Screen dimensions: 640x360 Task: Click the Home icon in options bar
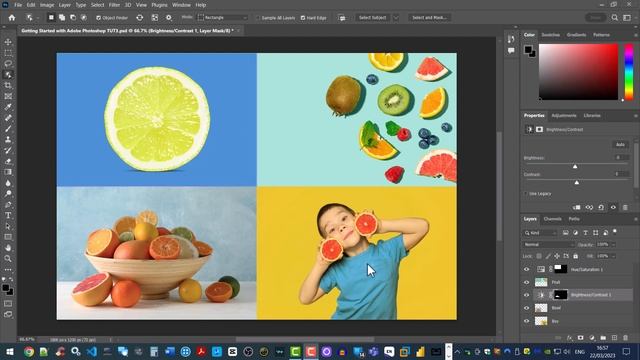(12, 18)
